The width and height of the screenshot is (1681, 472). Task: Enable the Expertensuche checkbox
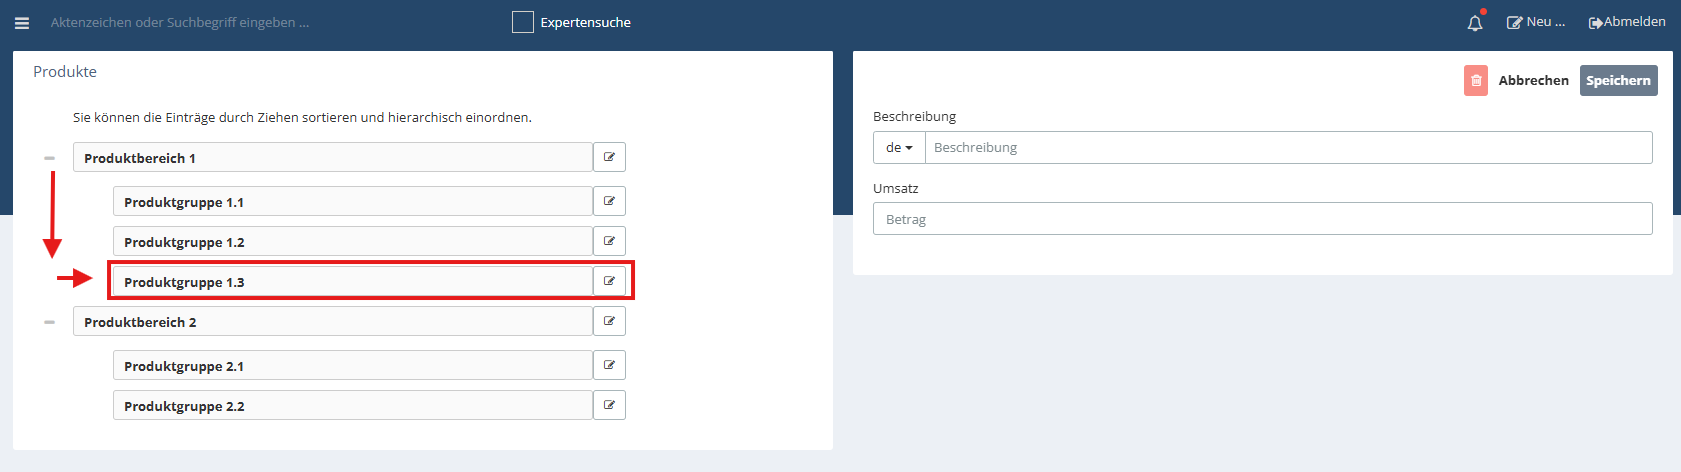pyautogui.click(x=523, y=22)
